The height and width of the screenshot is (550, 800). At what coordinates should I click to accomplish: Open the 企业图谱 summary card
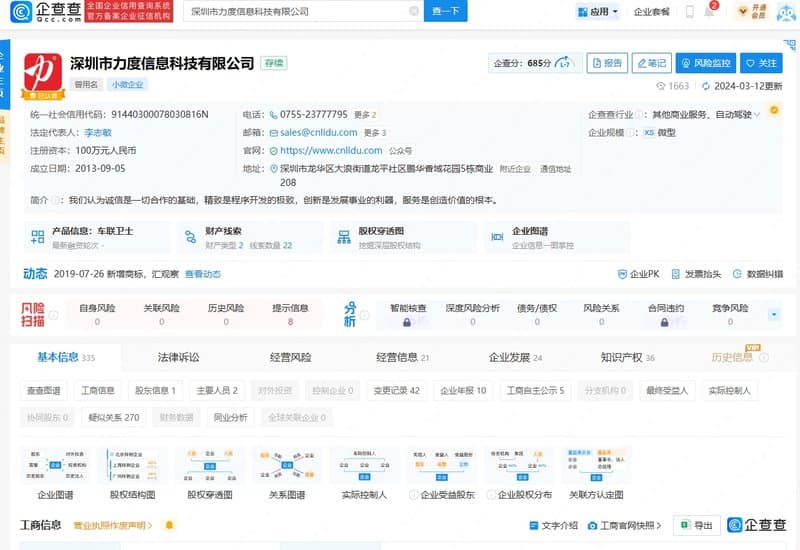557,237
